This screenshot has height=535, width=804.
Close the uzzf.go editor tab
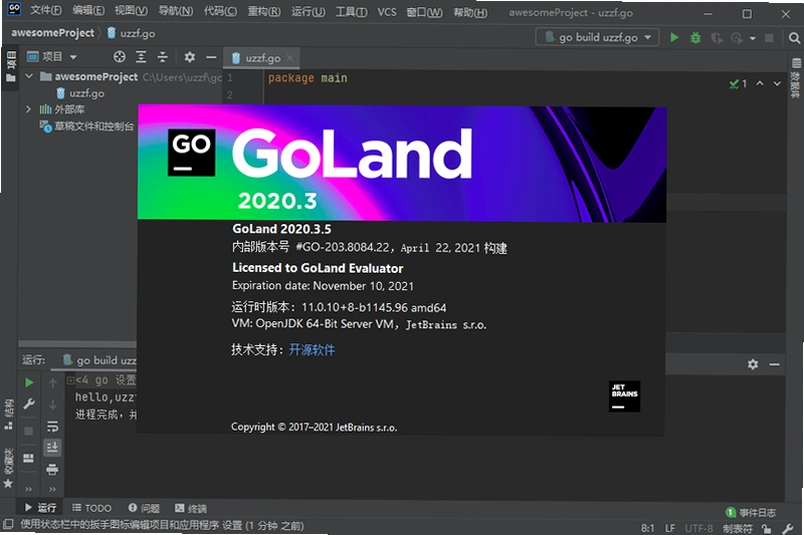tap(290, 58)
